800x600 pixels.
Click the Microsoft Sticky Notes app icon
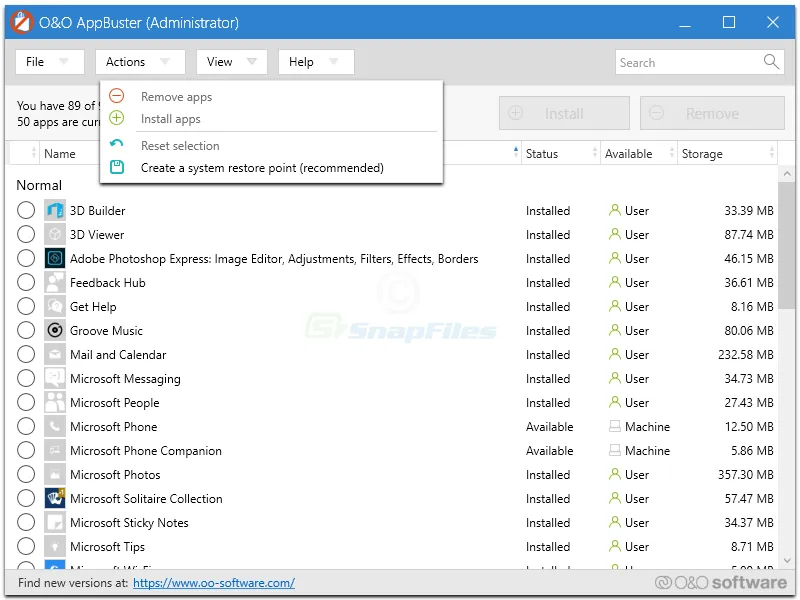pos(55,522)
